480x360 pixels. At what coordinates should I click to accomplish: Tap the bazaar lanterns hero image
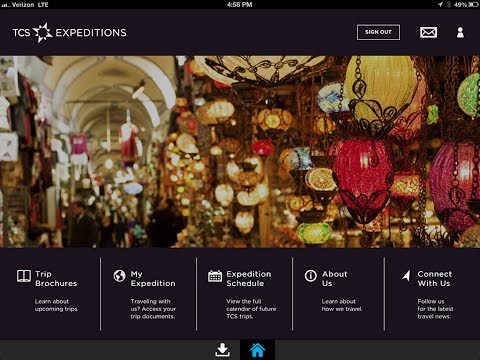tap(240, 152)
